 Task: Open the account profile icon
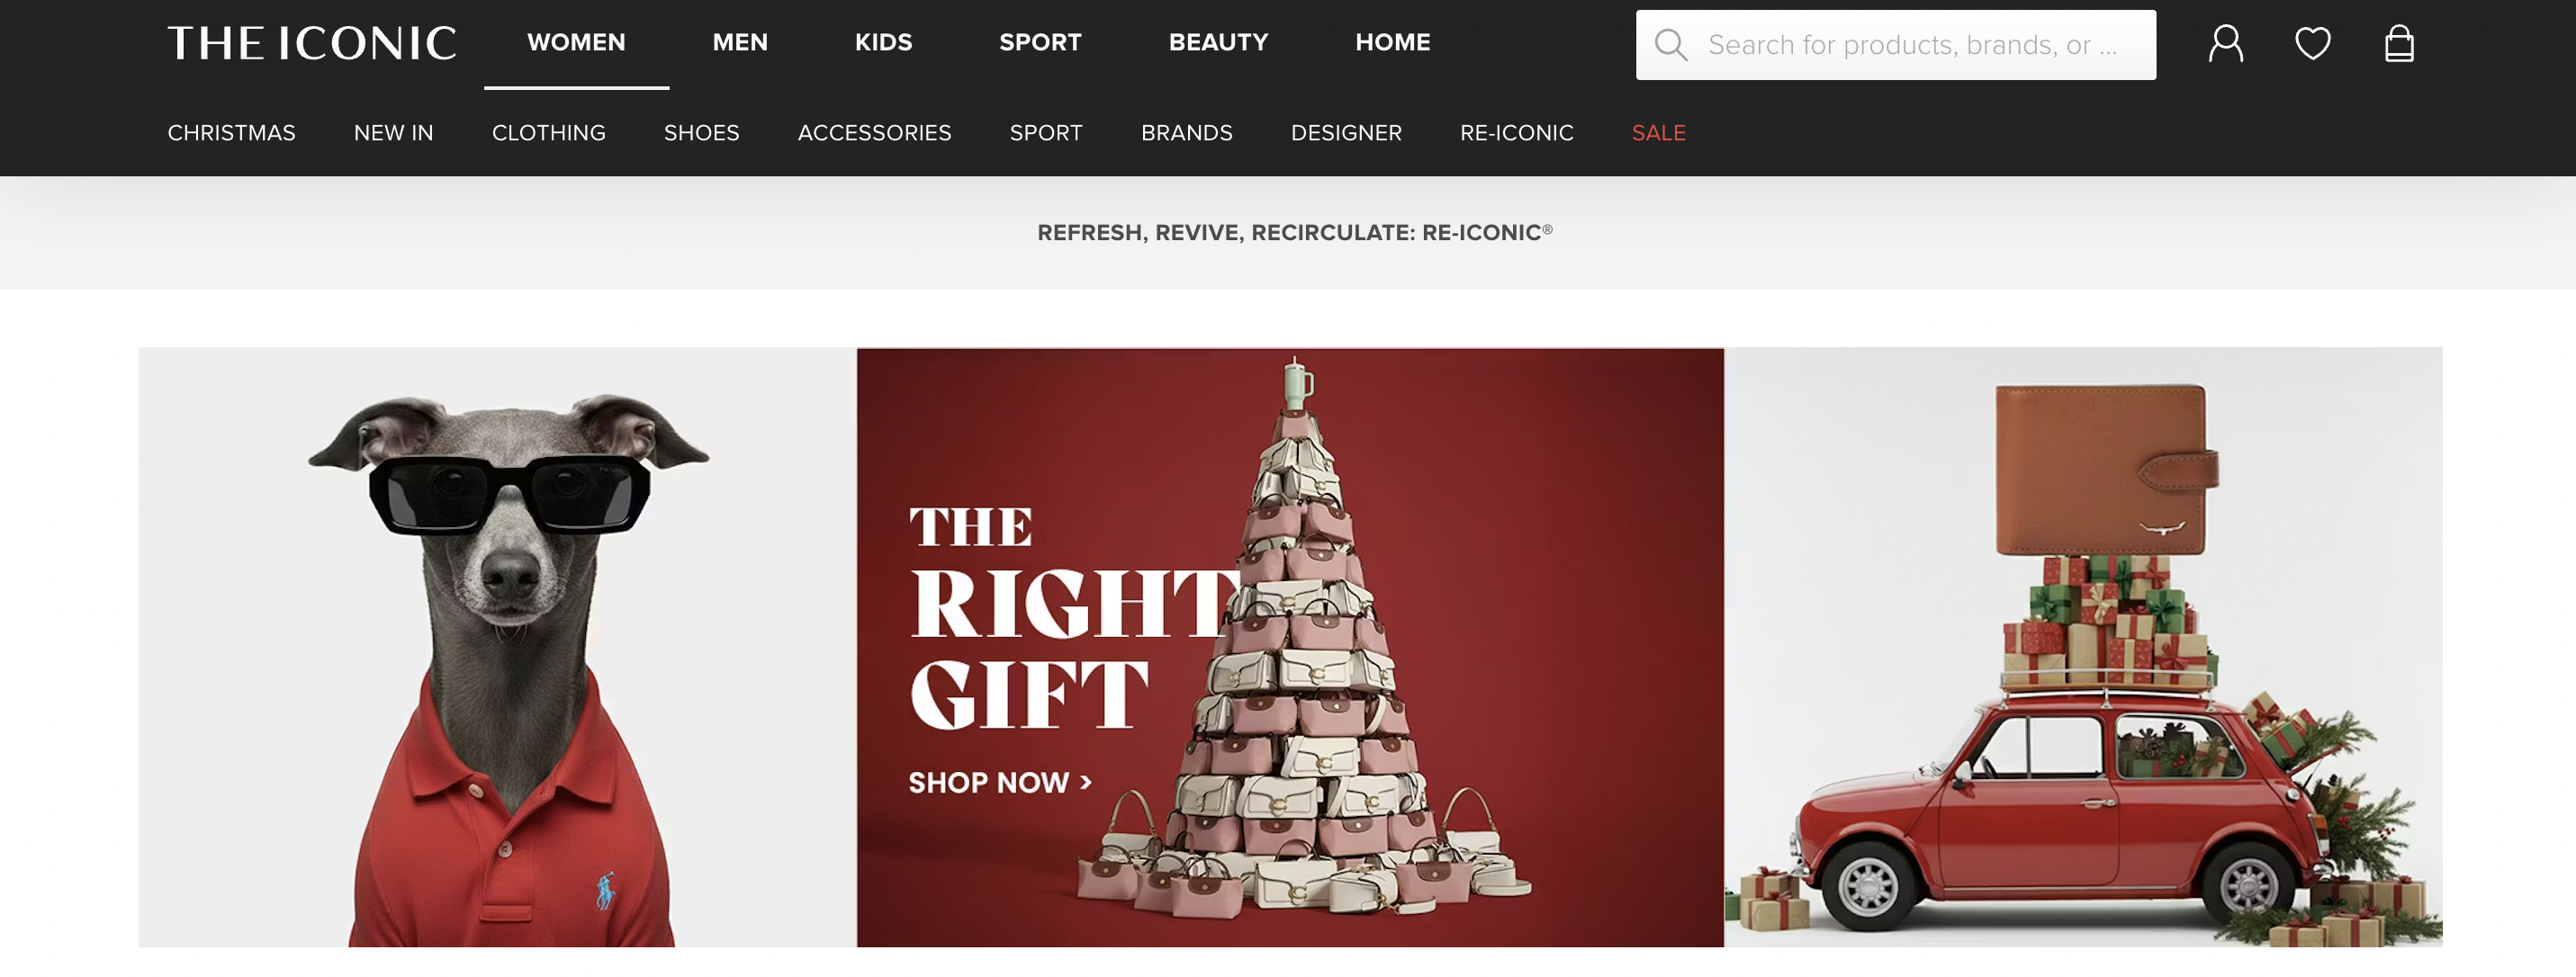coord(2226,44)
